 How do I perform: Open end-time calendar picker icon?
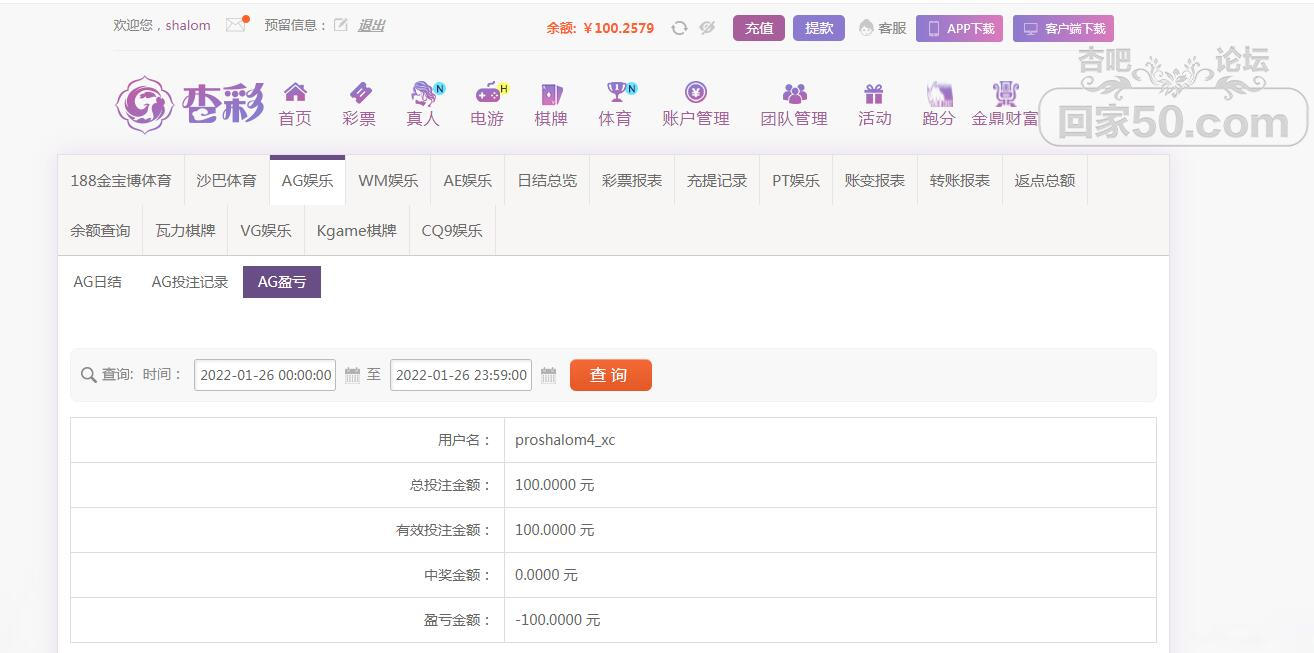(x=548, y=375)
